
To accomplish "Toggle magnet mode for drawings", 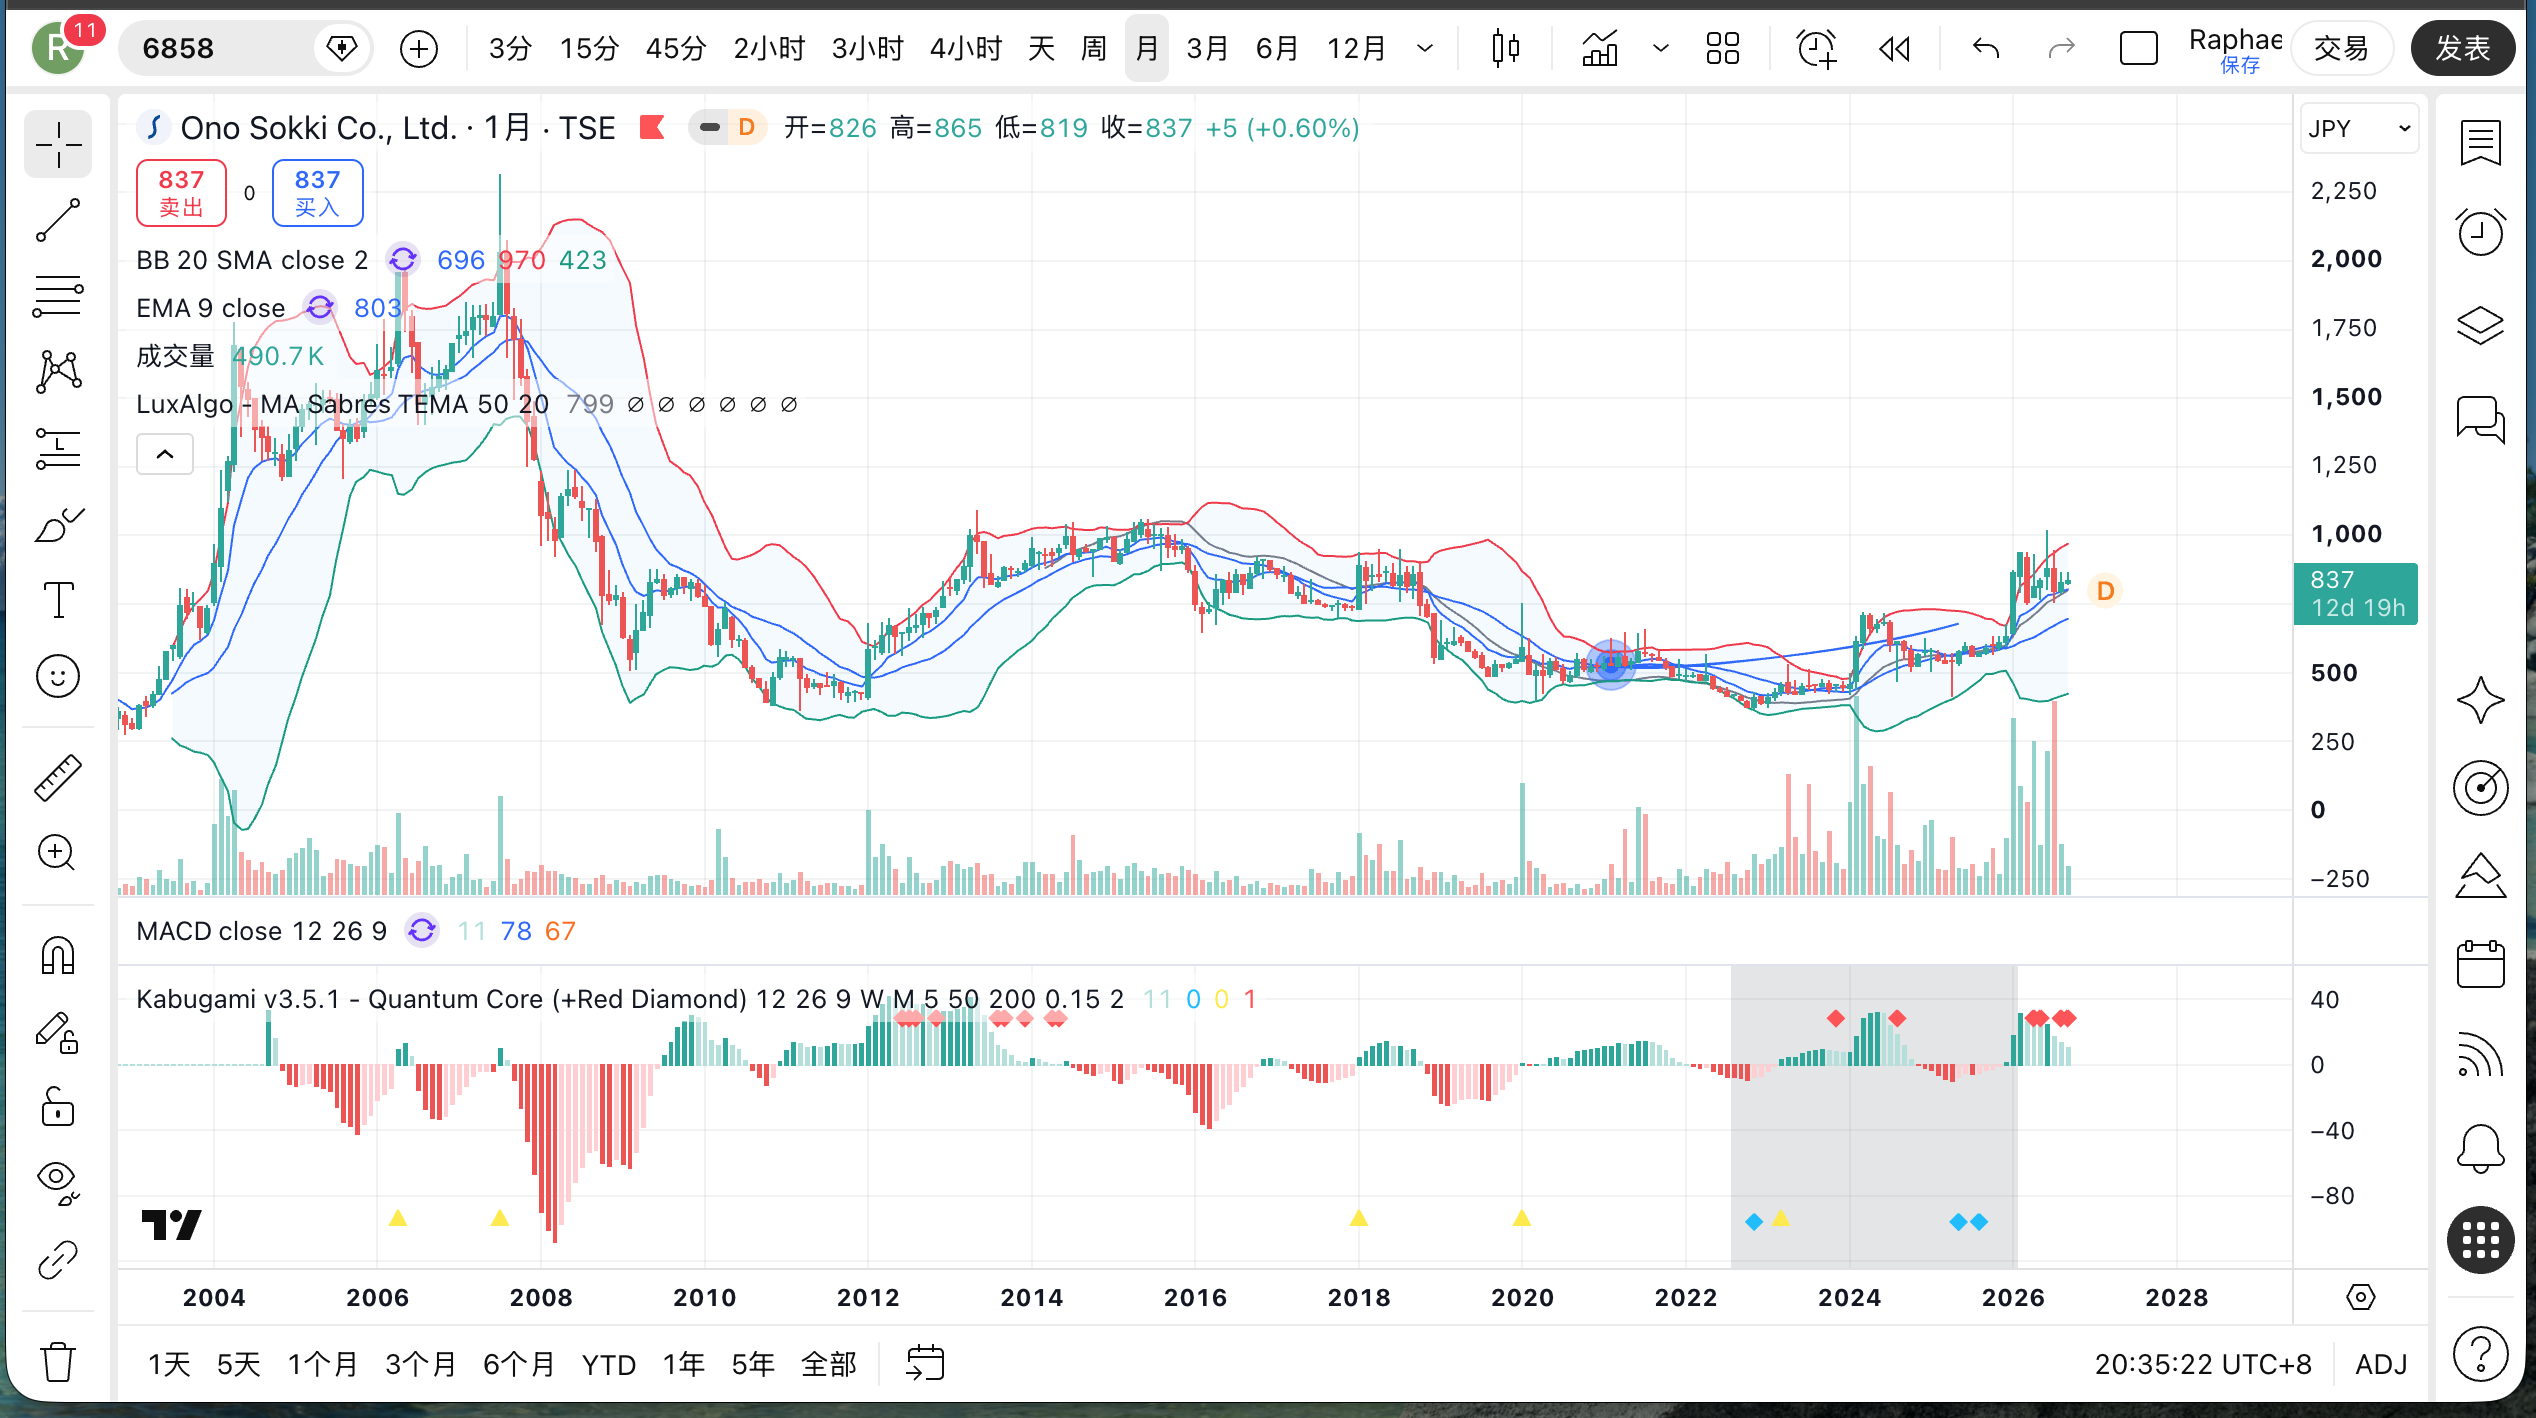I will click(58, 955).
